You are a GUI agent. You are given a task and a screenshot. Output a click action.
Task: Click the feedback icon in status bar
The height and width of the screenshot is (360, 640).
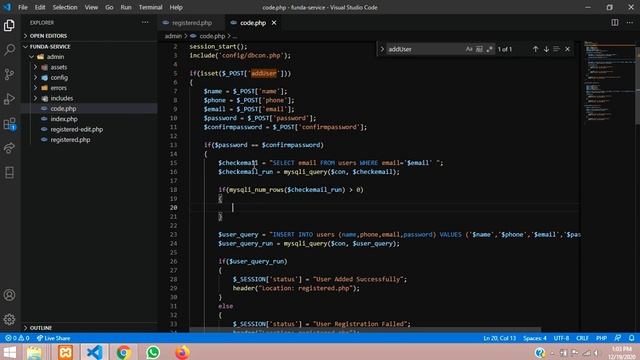[618, 338]
